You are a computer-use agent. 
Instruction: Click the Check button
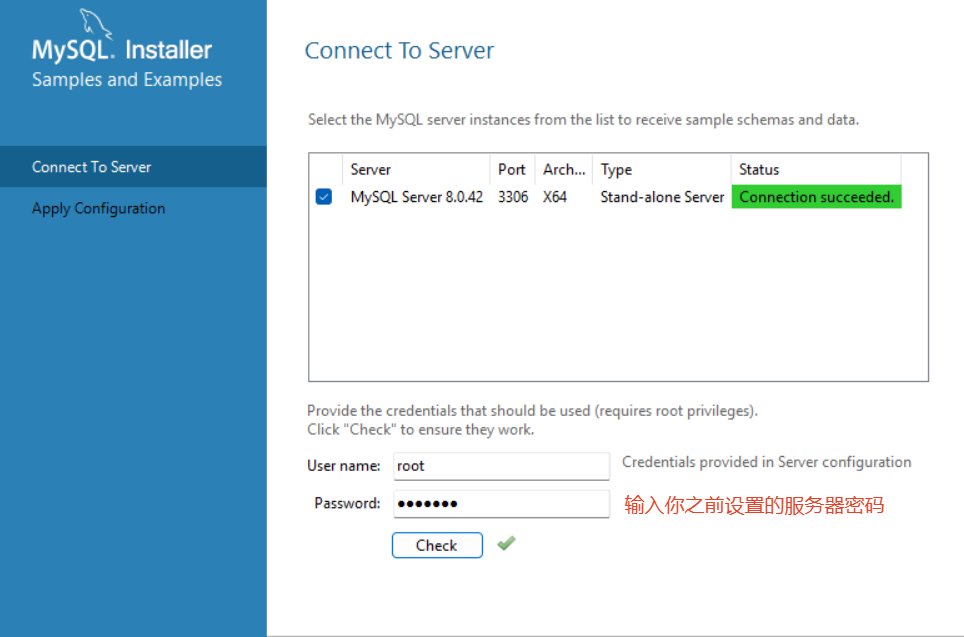click(x=437, y=545)
